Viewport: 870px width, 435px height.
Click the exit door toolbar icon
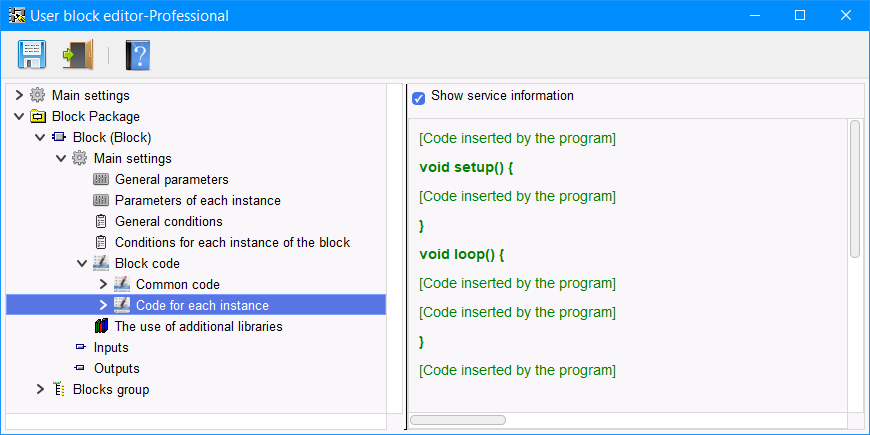coord(77,54)
